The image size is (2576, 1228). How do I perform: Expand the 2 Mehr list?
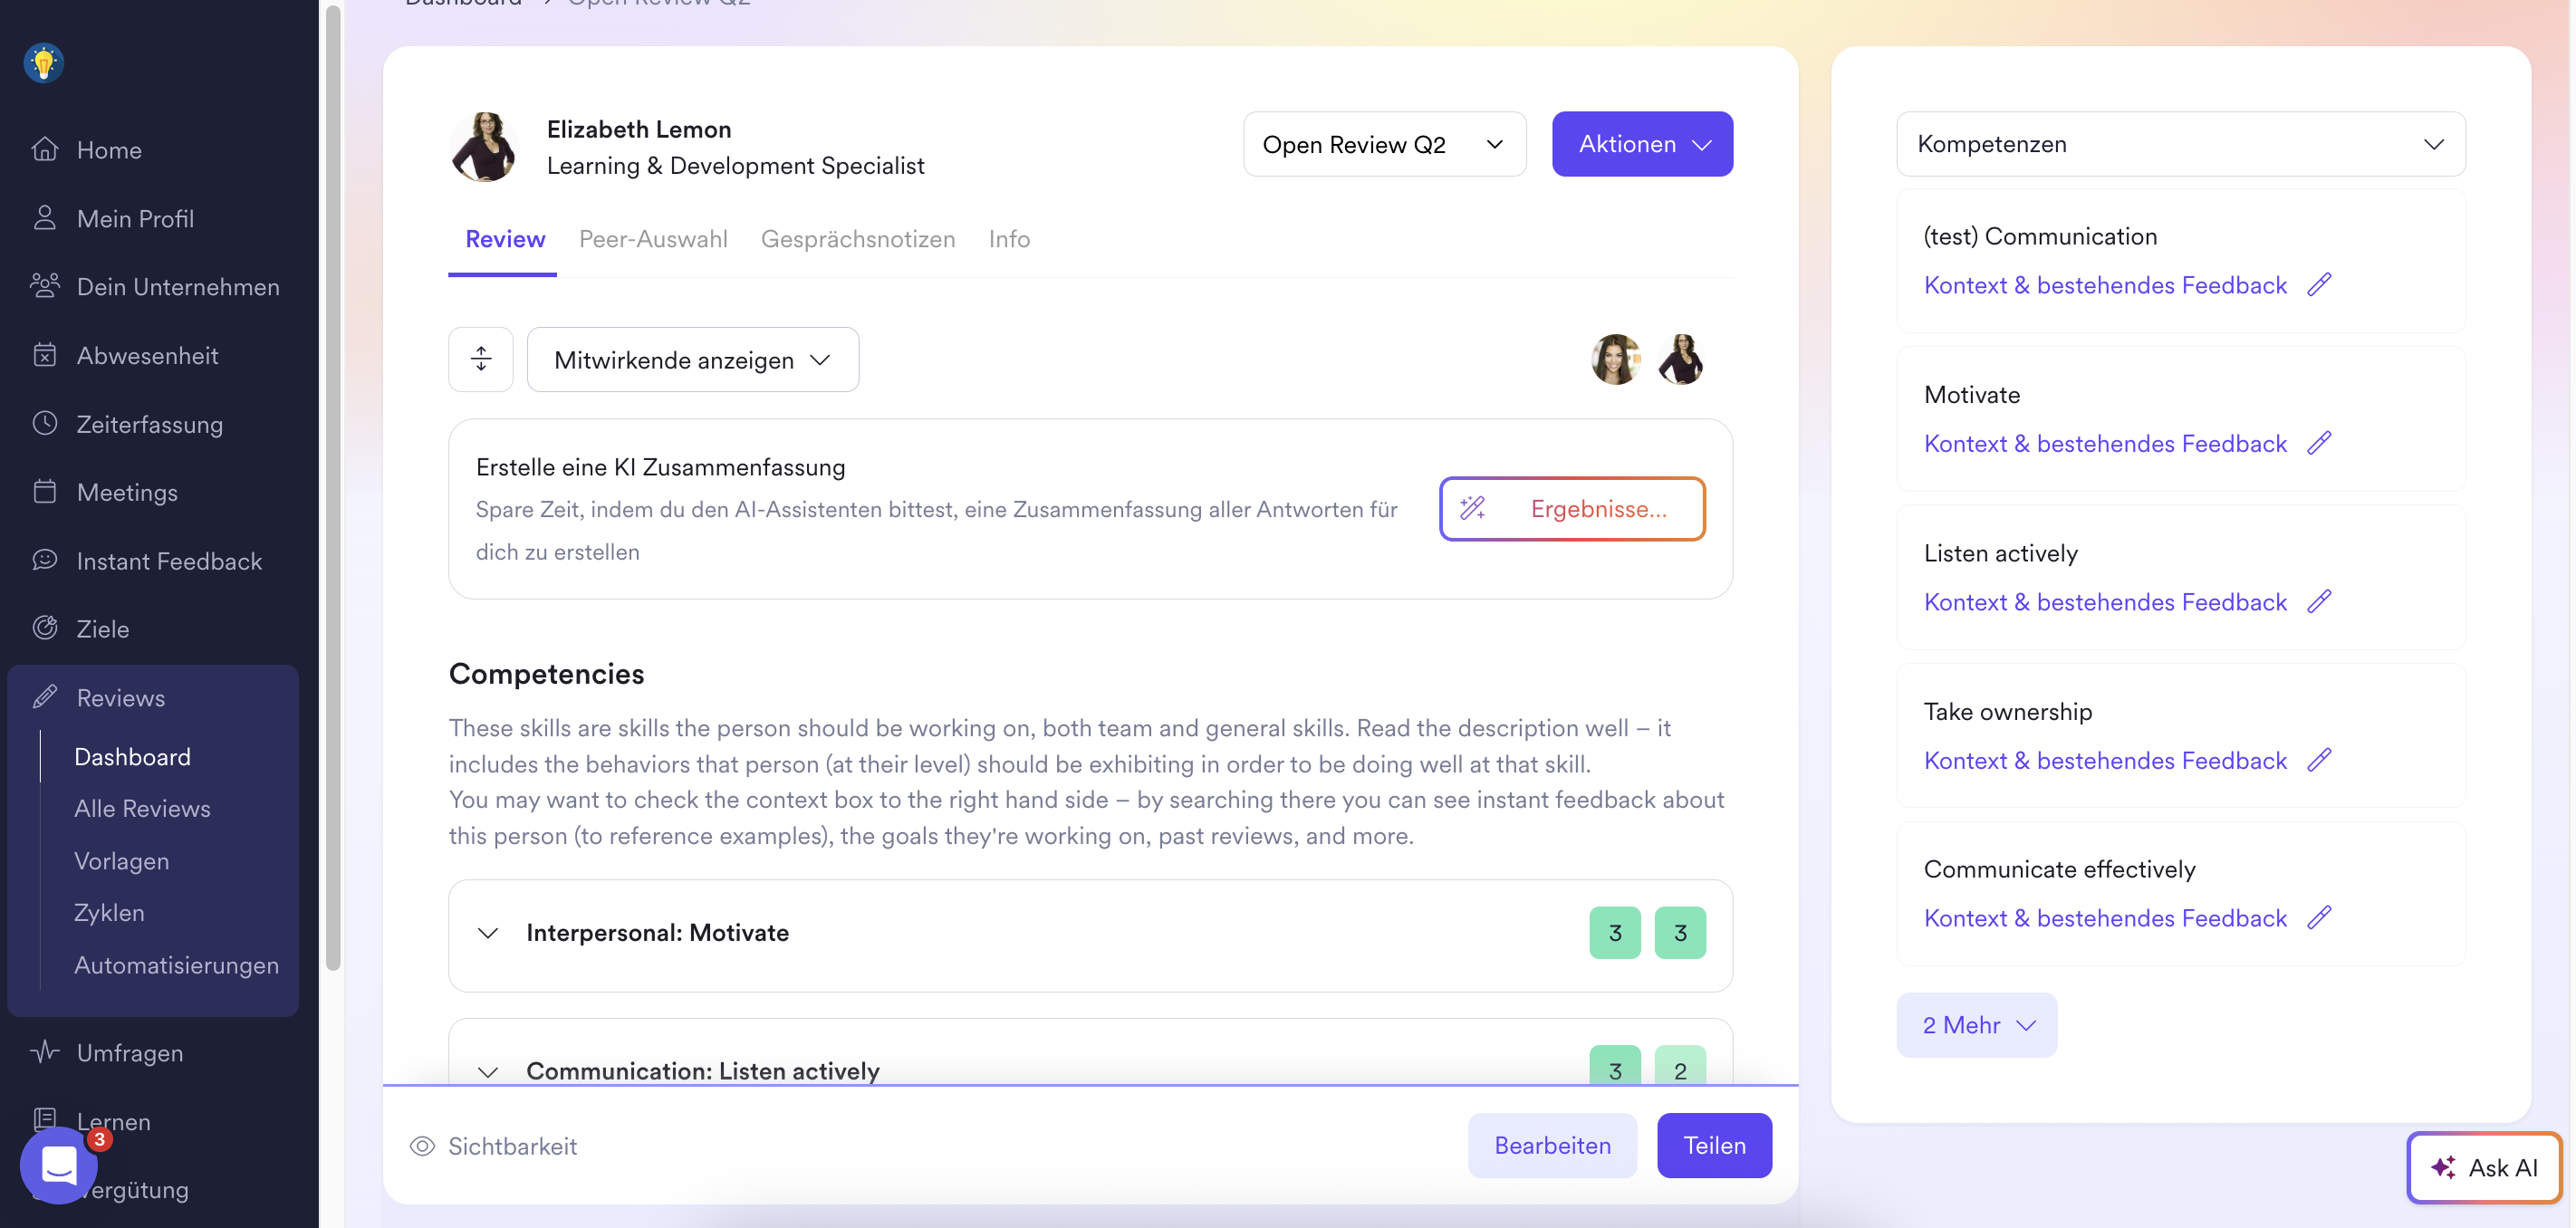[x=1976, y=1025]
